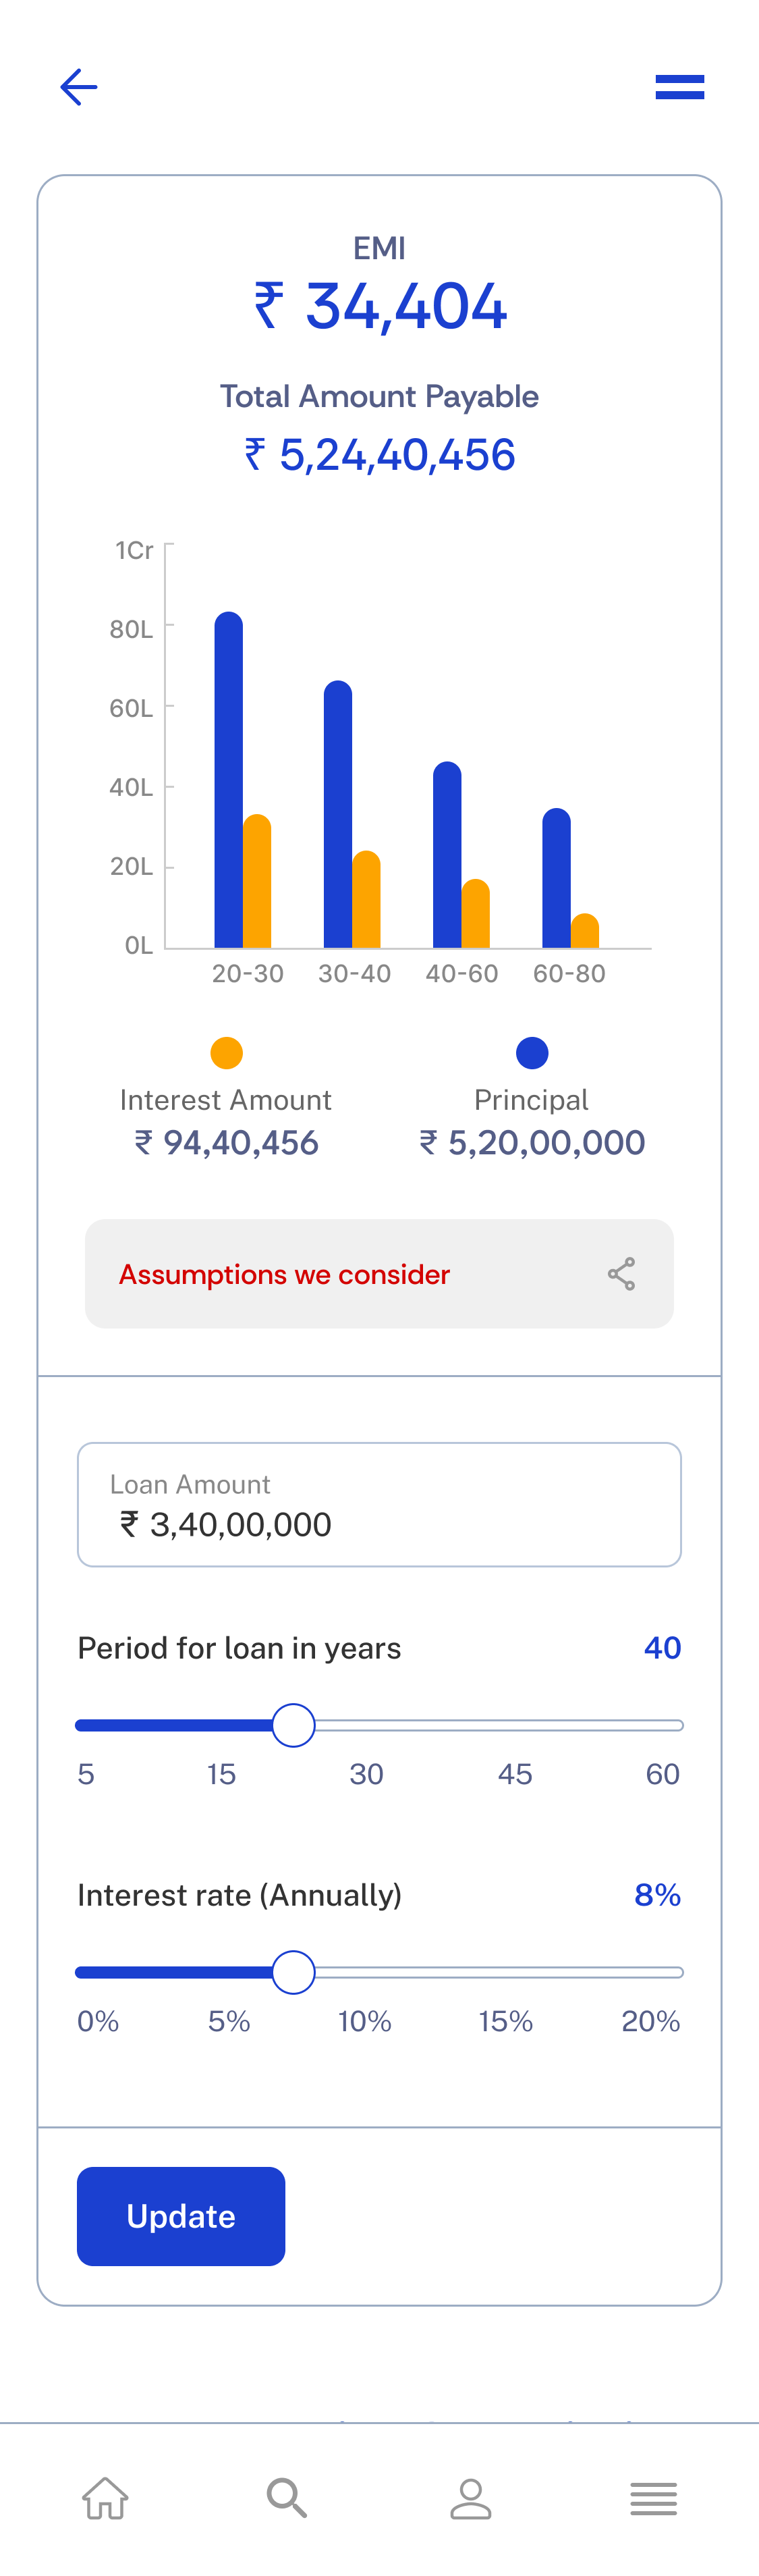Click the Update button
Viewport: 759px width, 2576px height.
coord(181,2216)
